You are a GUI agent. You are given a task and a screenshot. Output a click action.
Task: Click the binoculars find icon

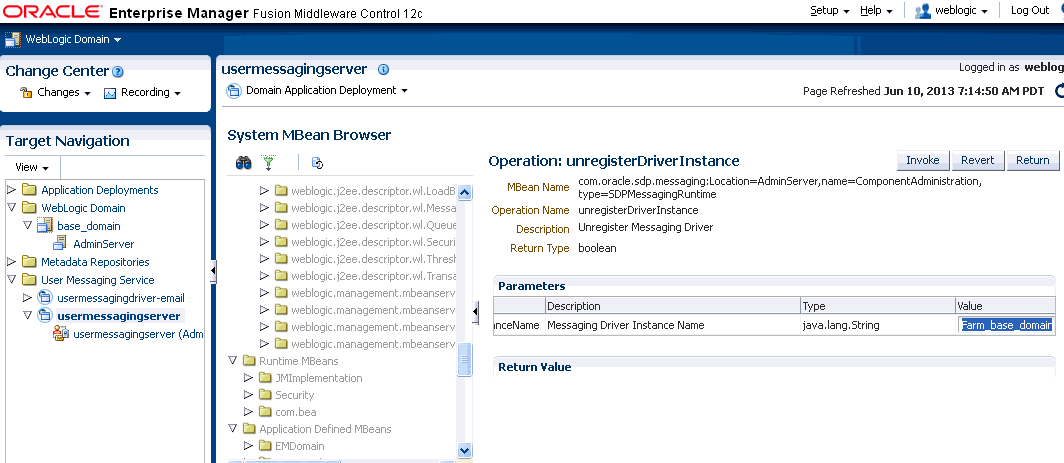[244, 162]
